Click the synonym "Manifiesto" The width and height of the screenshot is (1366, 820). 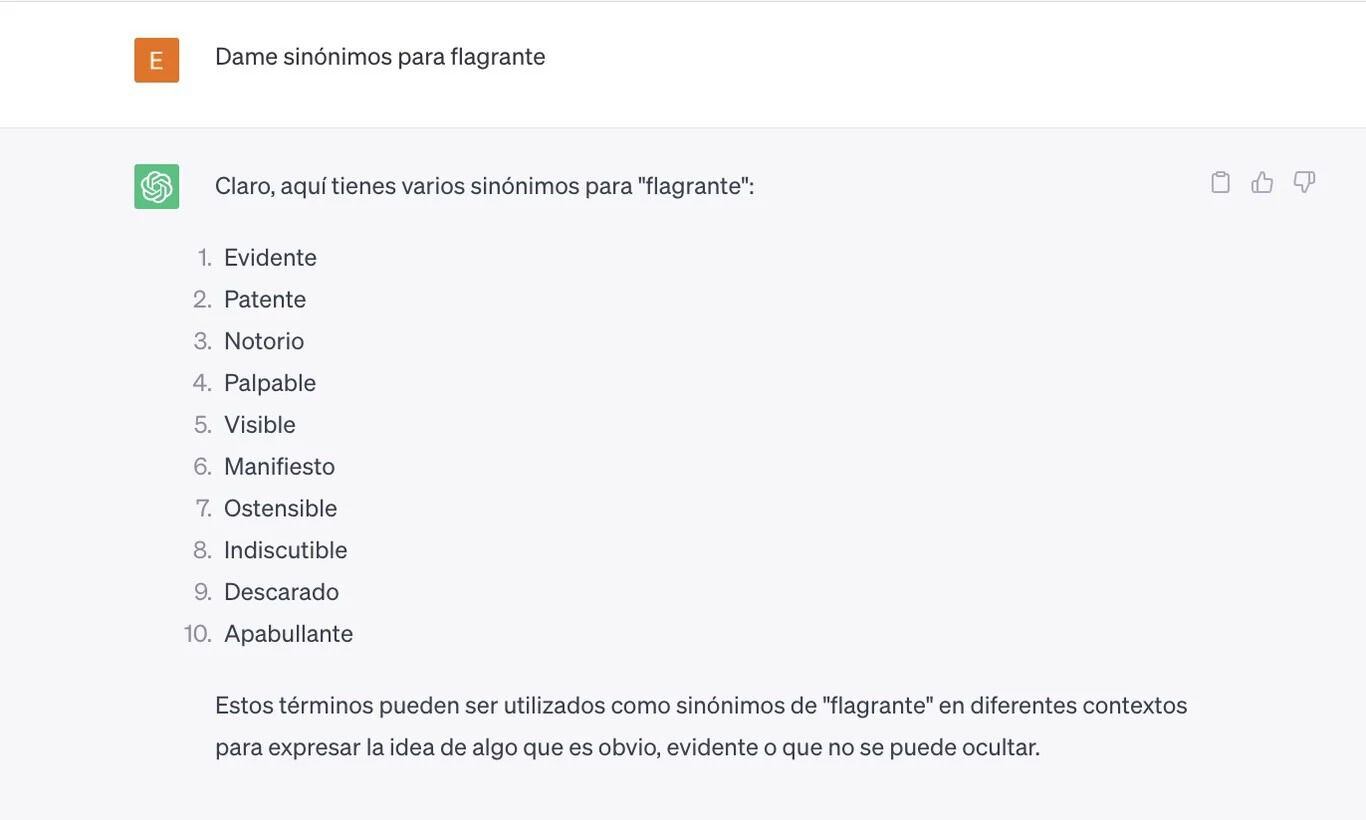click(279, 467)
